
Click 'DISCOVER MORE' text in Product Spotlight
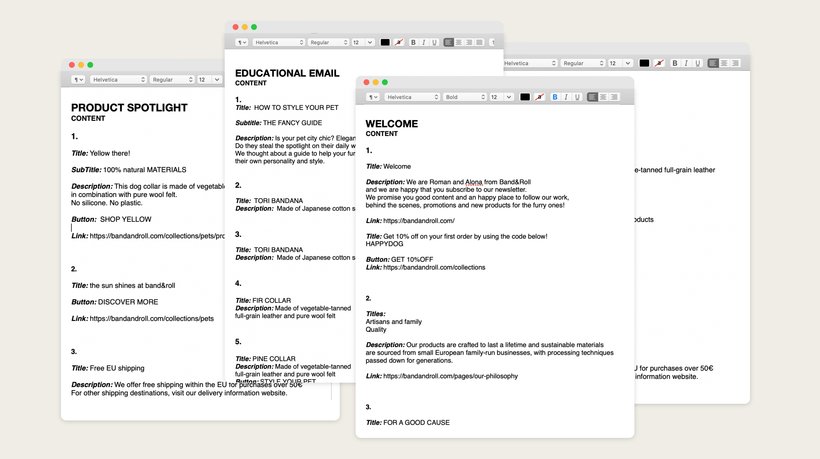pyautogui.click(x=128, y=302)
